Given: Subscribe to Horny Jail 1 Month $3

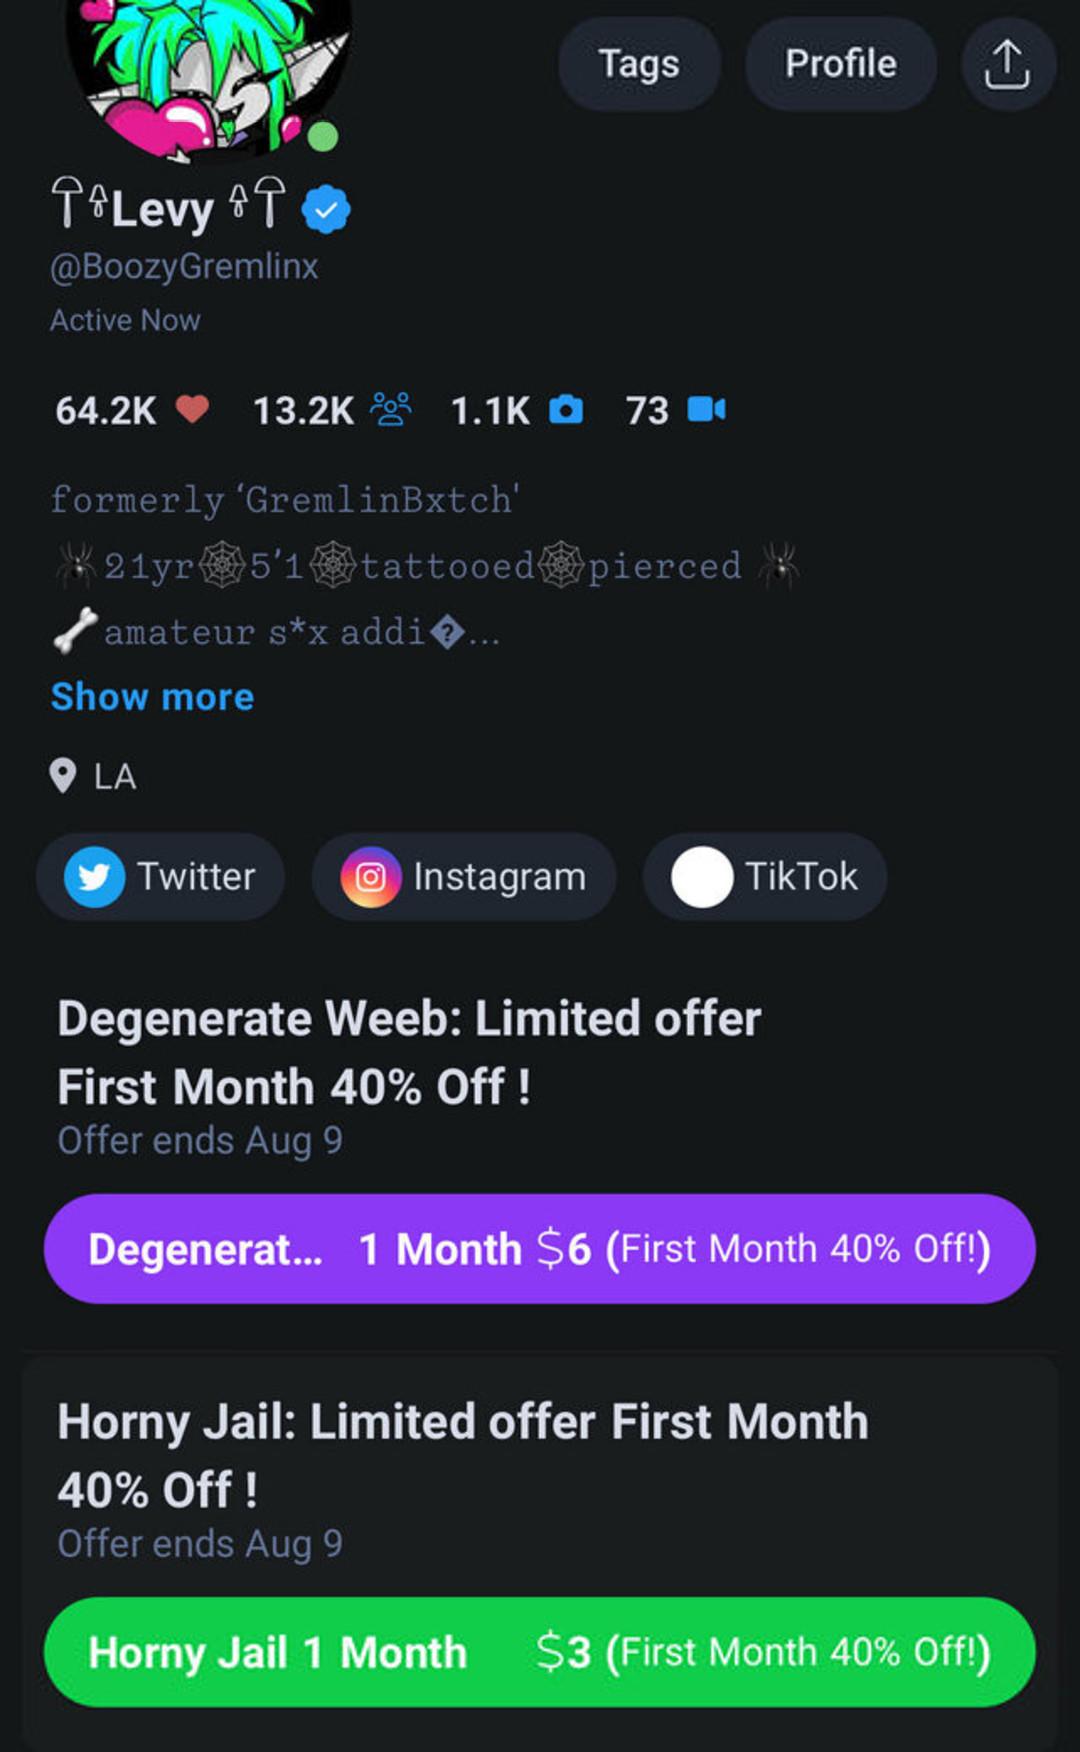Looking at the screenshot, I should (x=540, y=1652).
